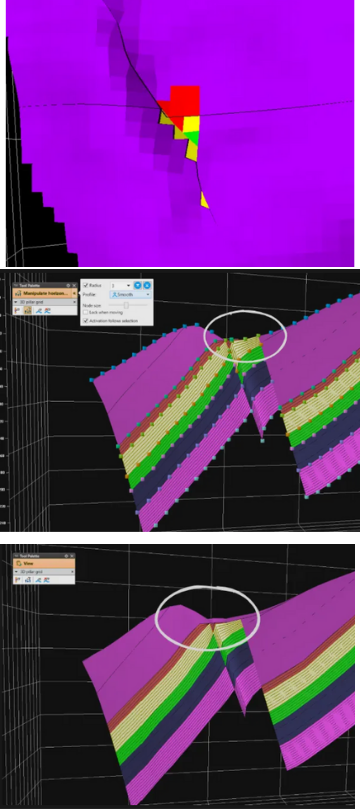This screenshot has width=361, height=809.
Task: Select the highlighted Manipulate horizon nodes icon
Action: click(28, 311)
